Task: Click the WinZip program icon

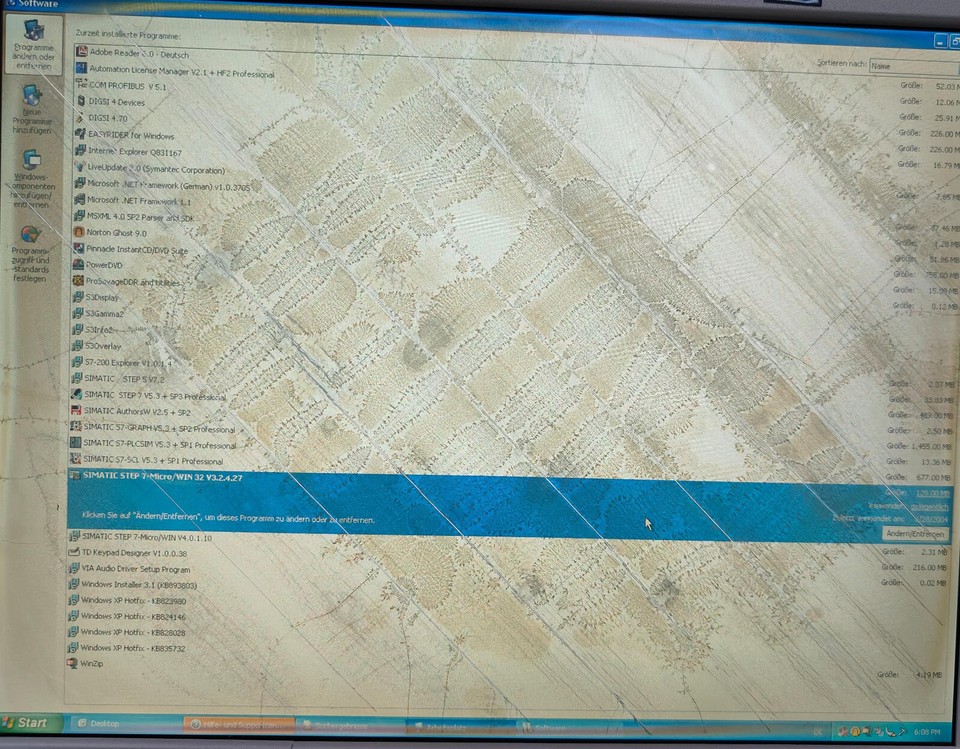Action: point(77,661)
